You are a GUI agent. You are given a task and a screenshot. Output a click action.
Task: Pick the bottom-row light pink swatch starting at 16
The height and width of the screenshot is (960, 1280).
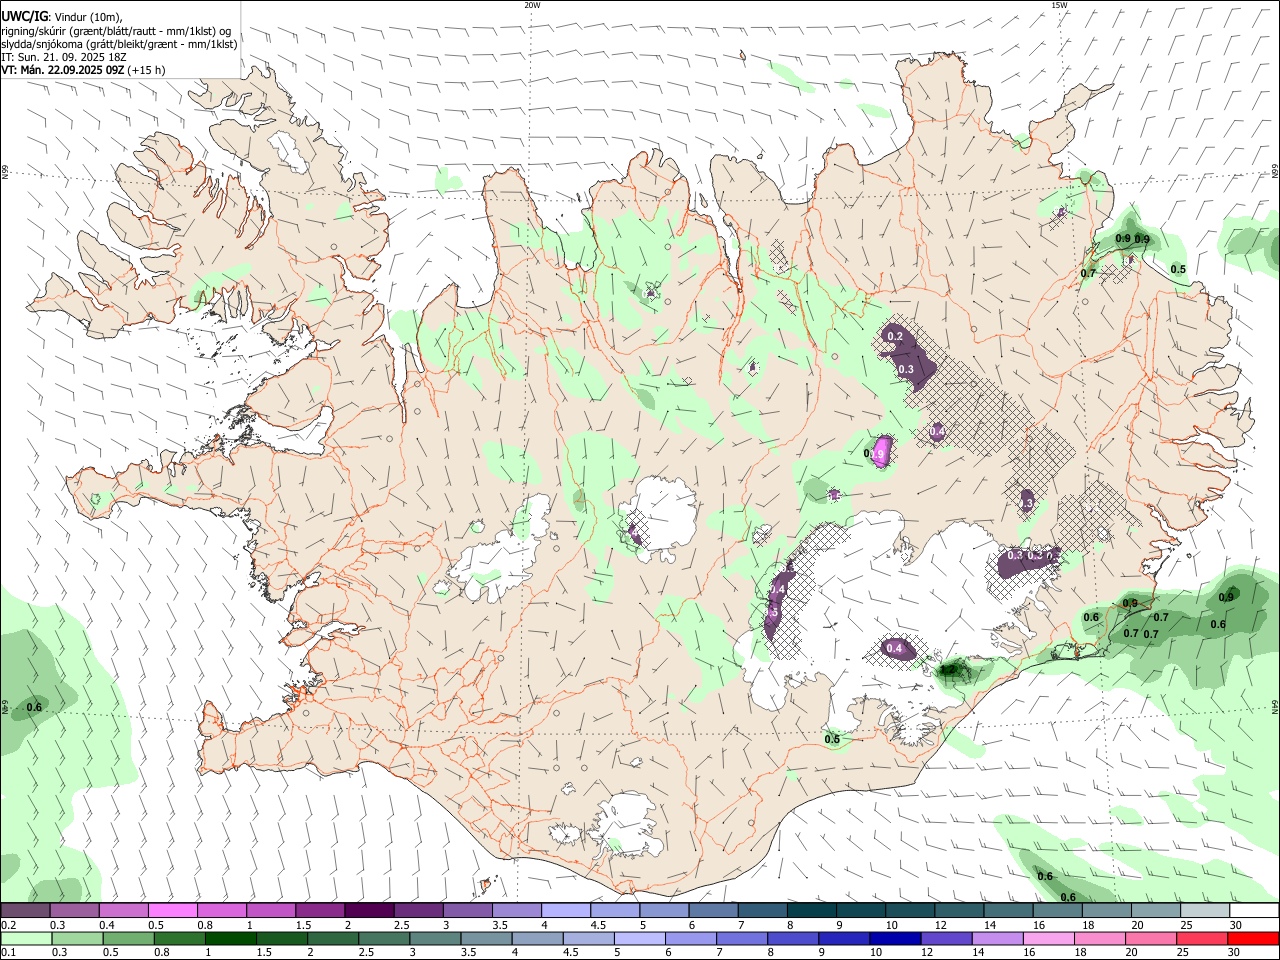[1048, 938]
